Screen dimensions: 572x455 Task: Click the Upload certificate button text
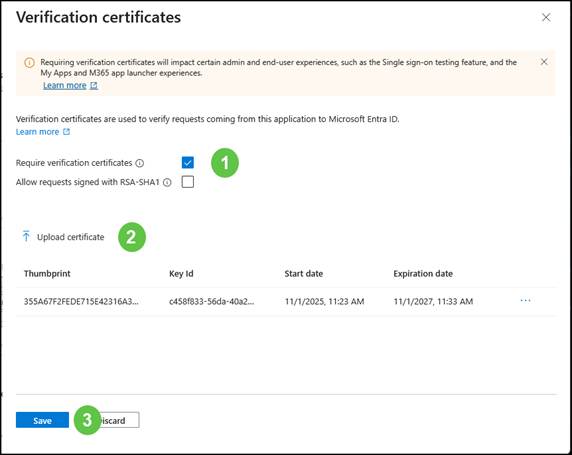tap(70, 237)
